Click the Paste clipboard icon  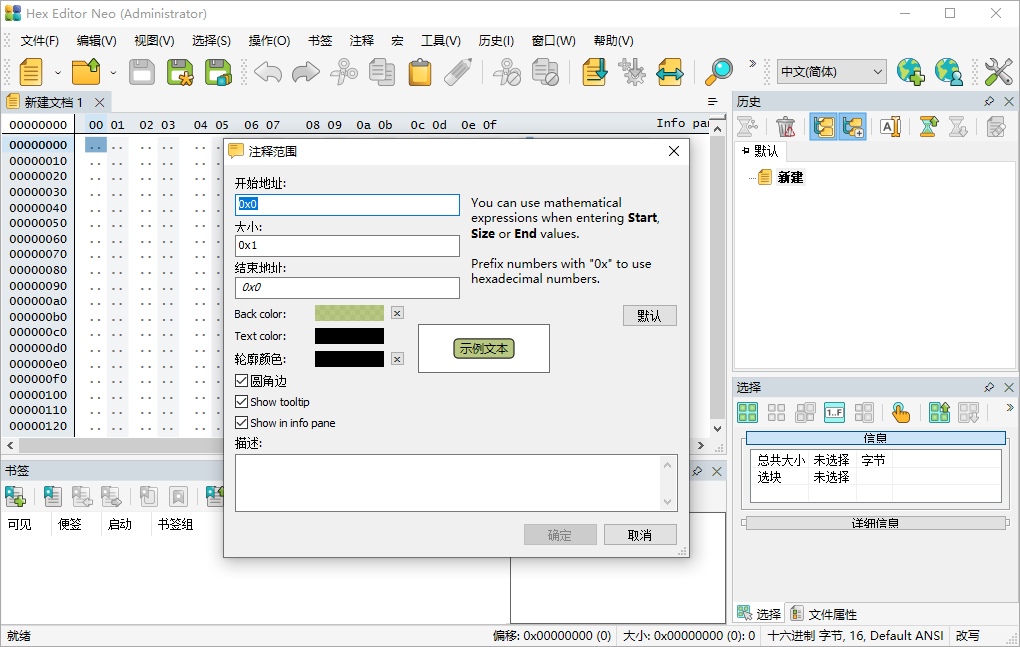(x=419, y=72)
